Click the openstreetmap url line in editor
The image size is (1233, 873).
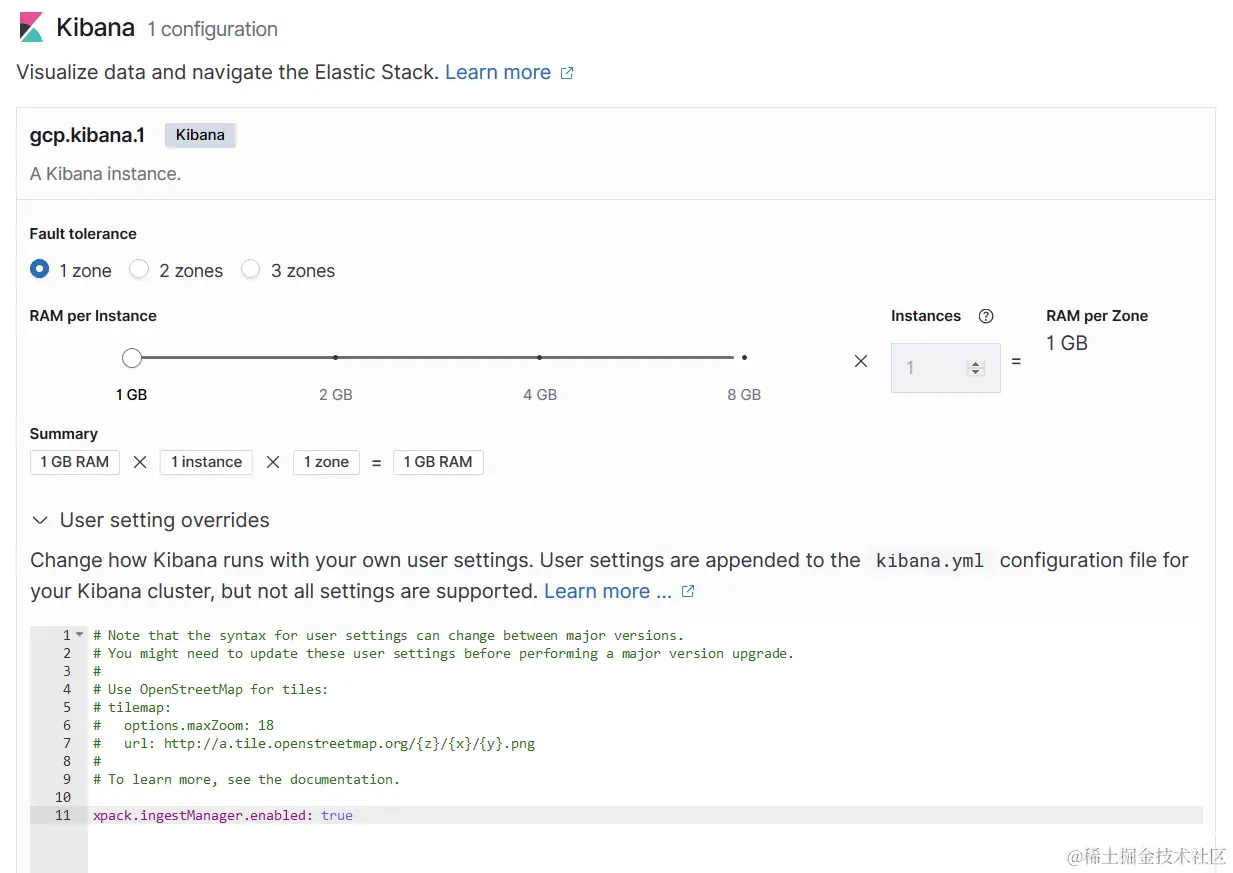point(314,743)
